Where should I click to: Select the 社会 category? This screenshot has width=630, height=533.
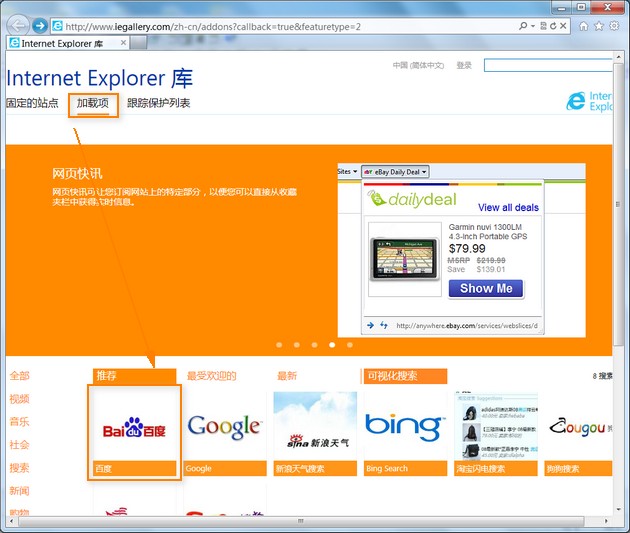pos(20,445)
